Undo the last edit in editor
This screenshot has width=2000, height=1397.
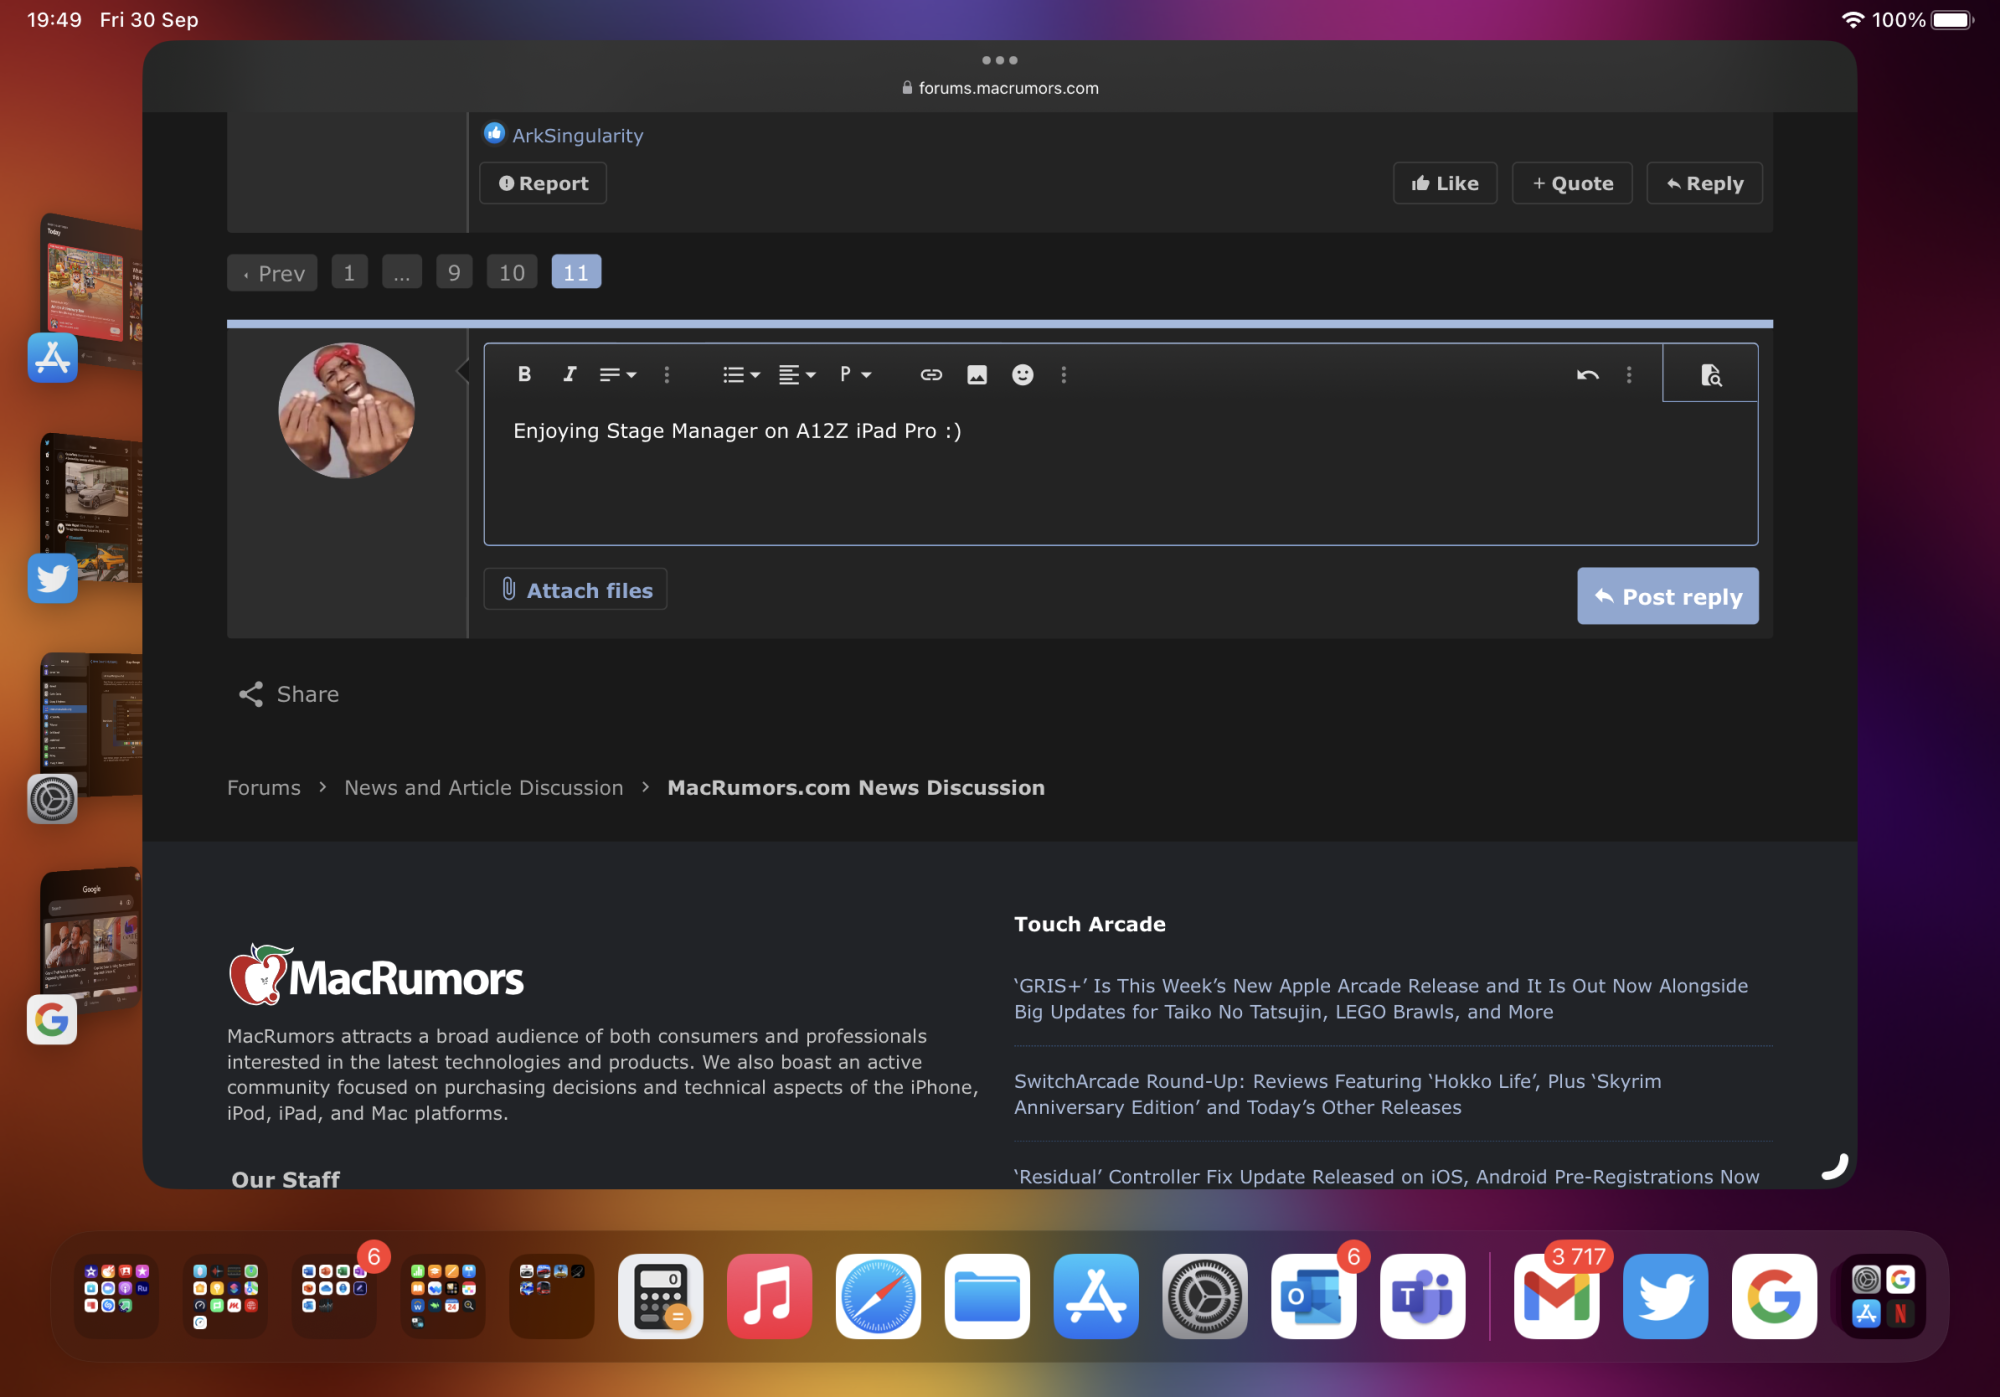pos(1588,374)
